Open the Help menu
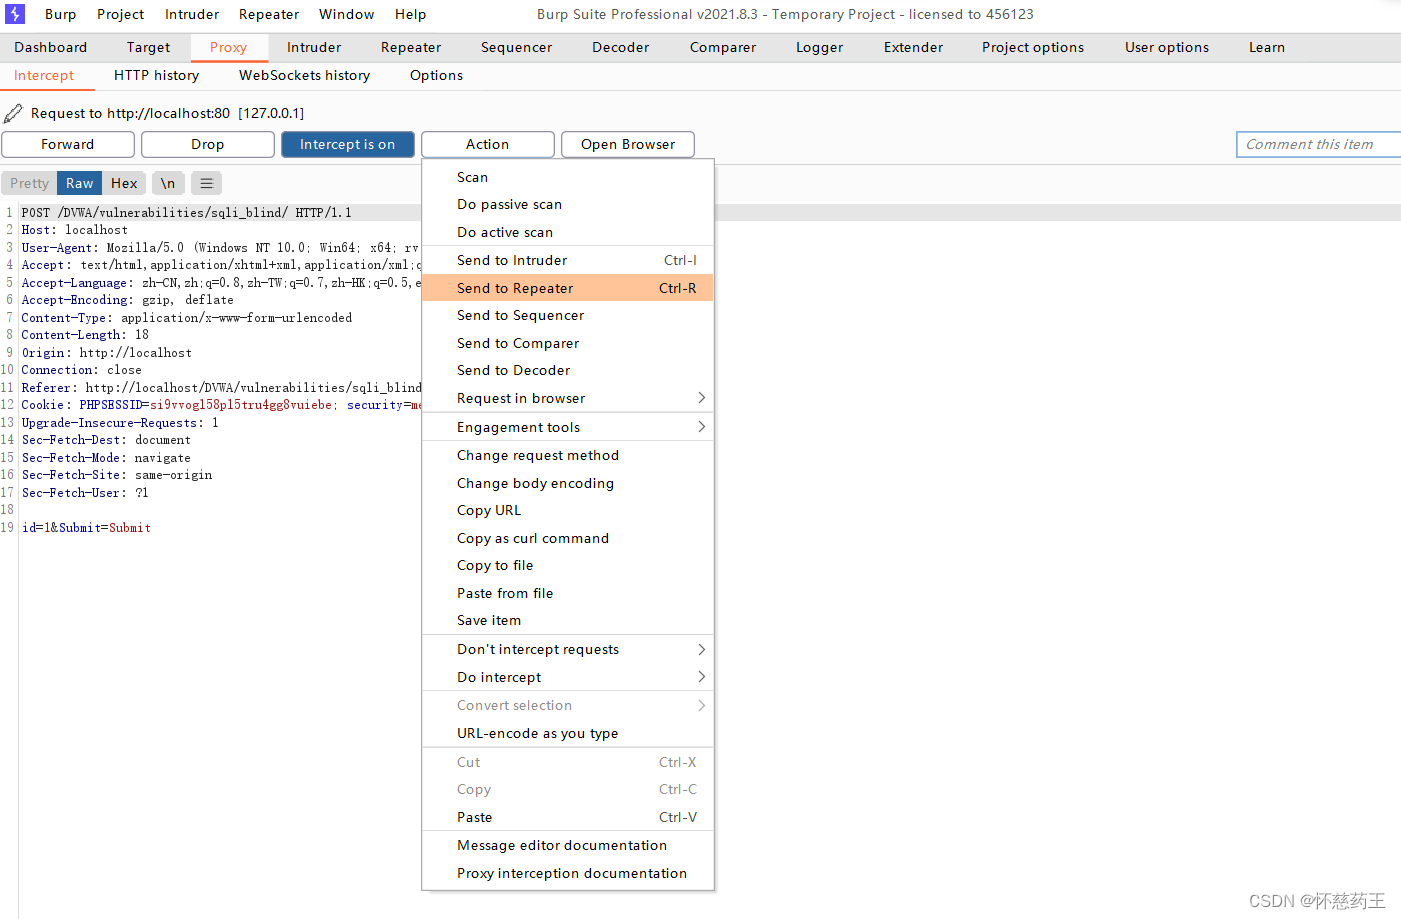Viewport: 1401px width, 919px height. click(410, 14)
